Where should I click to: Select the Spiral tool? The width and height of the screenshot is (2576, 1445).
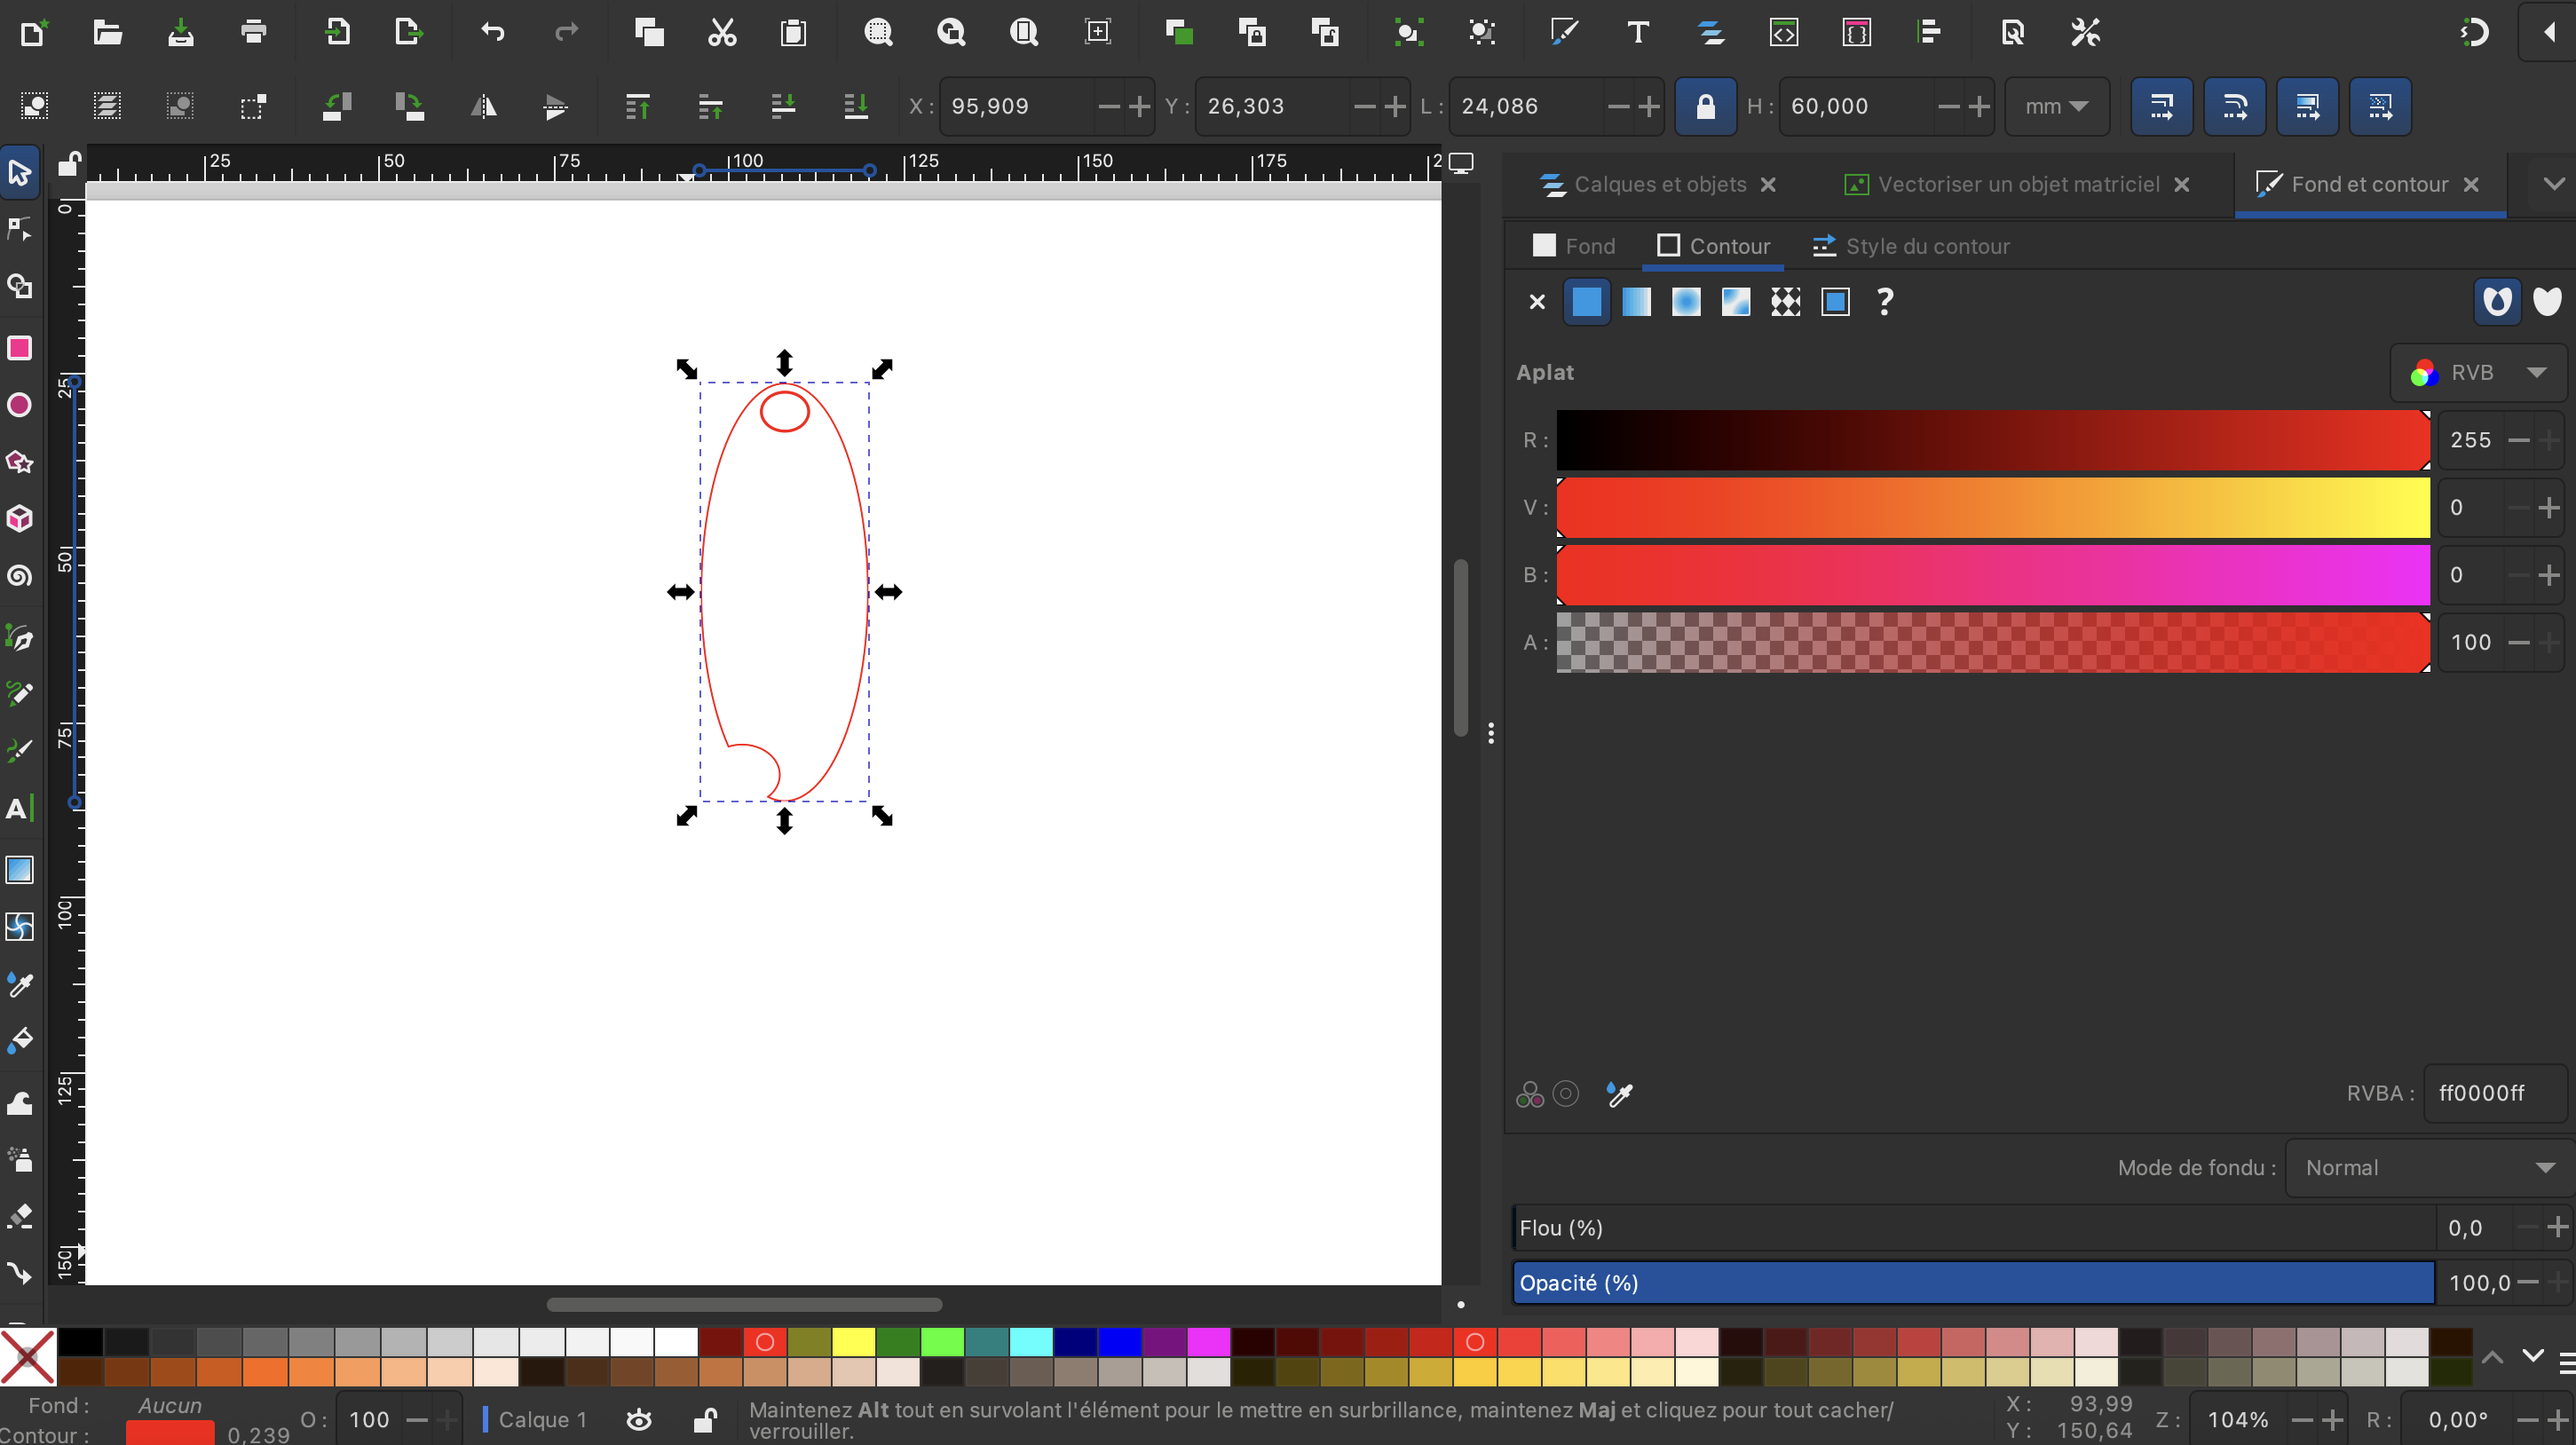point(20,576)
